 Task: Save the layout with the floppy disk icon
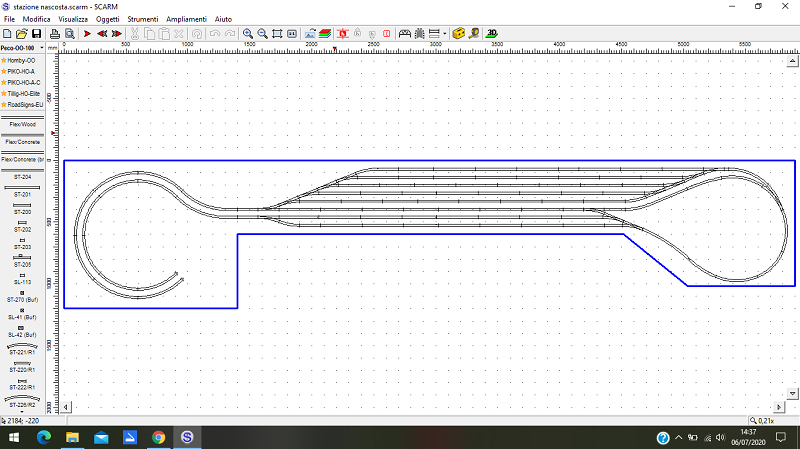click(36, 33)
